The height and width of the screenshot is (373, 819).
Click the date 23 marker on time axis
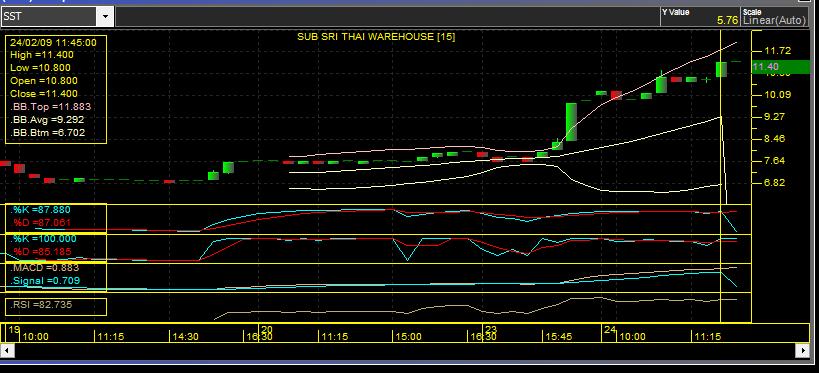(x=490, y=330)
